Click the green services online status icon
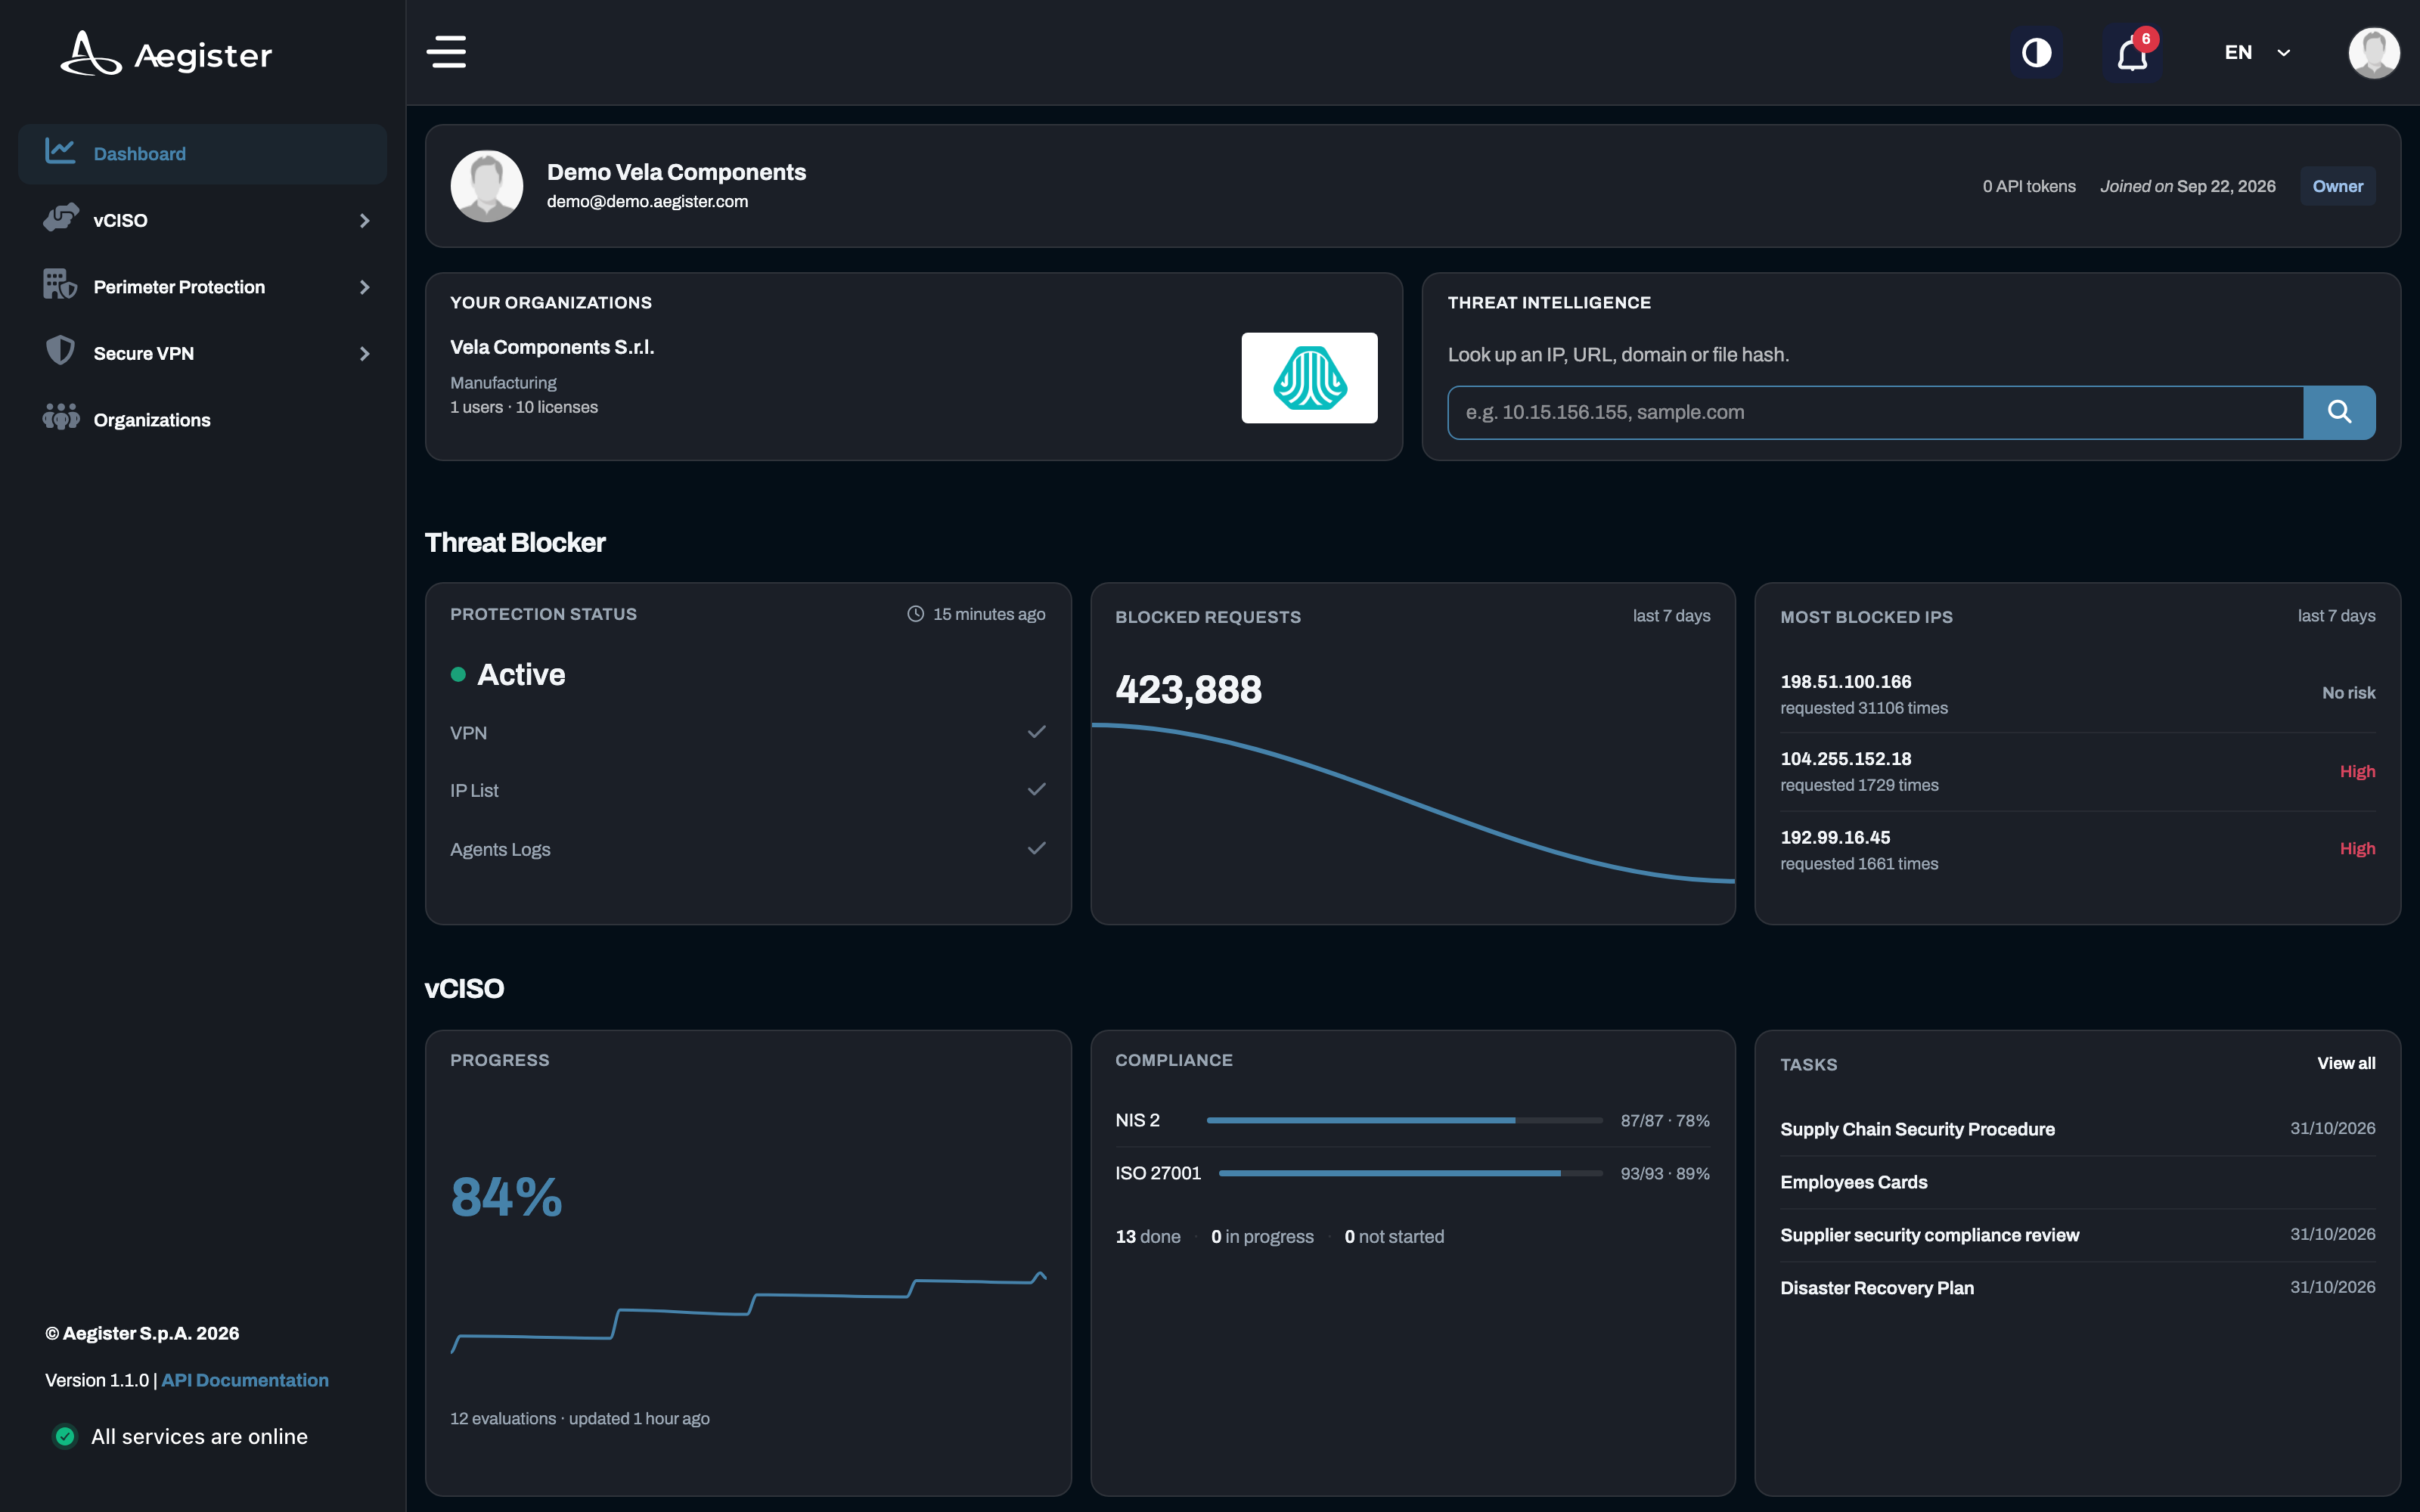The height and width of the screenshot is (1512, 2420). [65, 1436]
